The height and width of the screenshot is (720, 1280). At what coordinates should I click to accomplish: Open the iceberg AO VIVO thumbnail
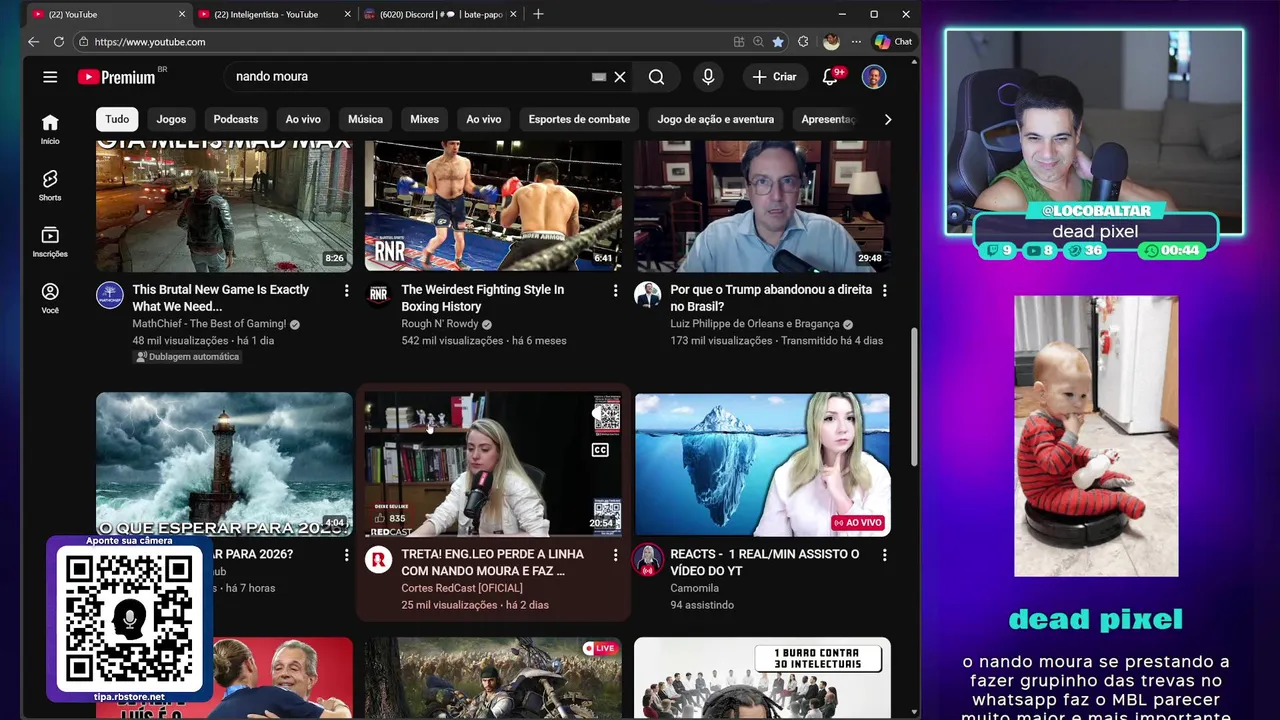(762, 464)
